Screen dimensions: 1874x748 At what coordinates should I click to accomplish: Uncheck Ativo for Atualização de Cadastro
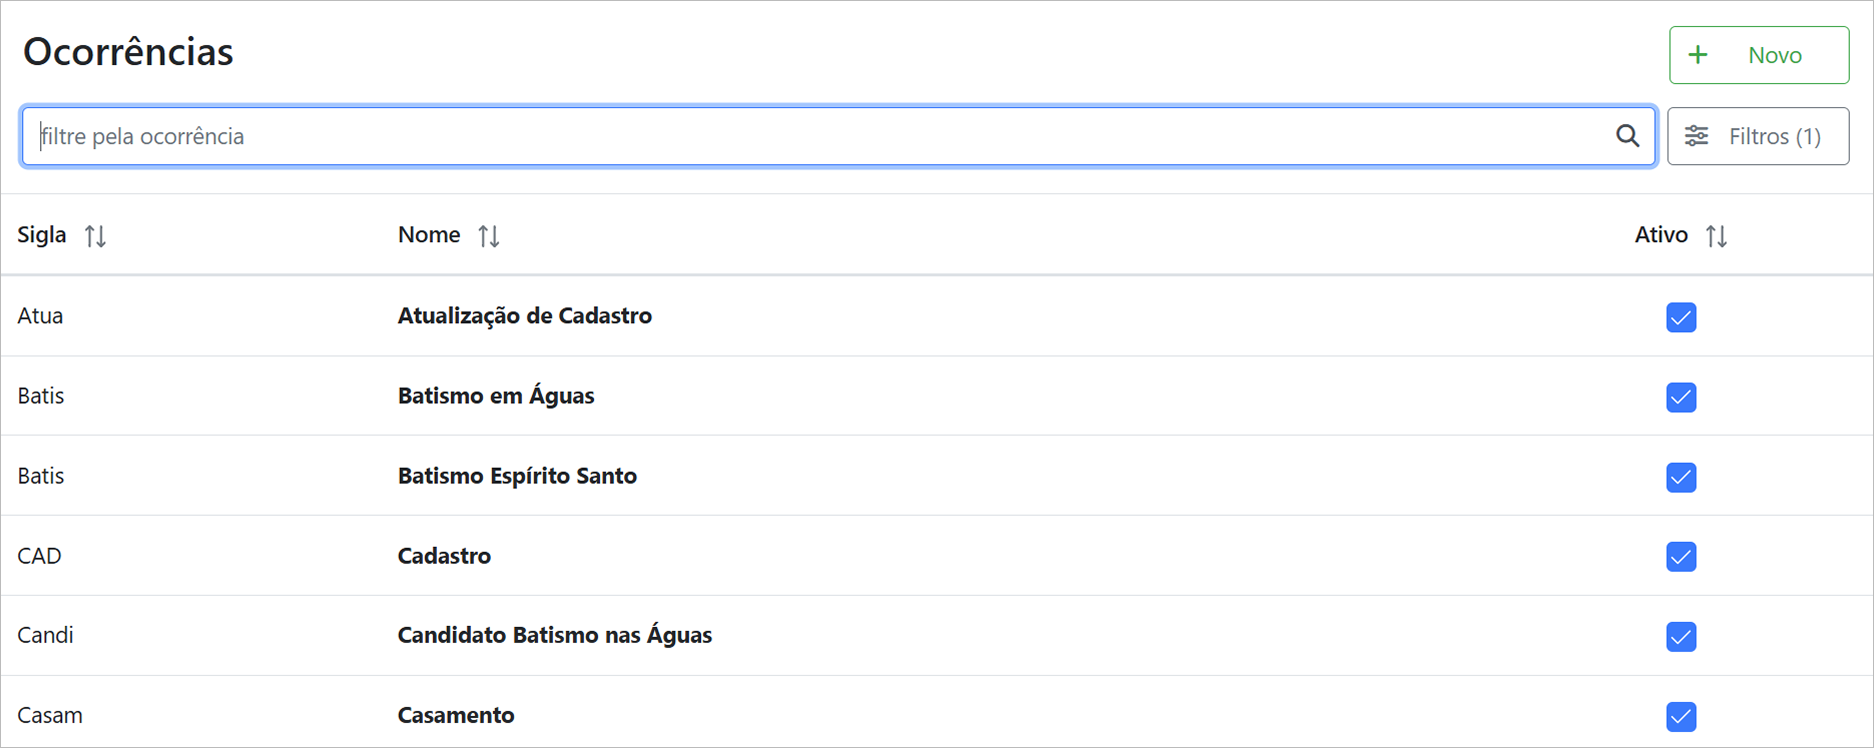[x=1681, y=317]
